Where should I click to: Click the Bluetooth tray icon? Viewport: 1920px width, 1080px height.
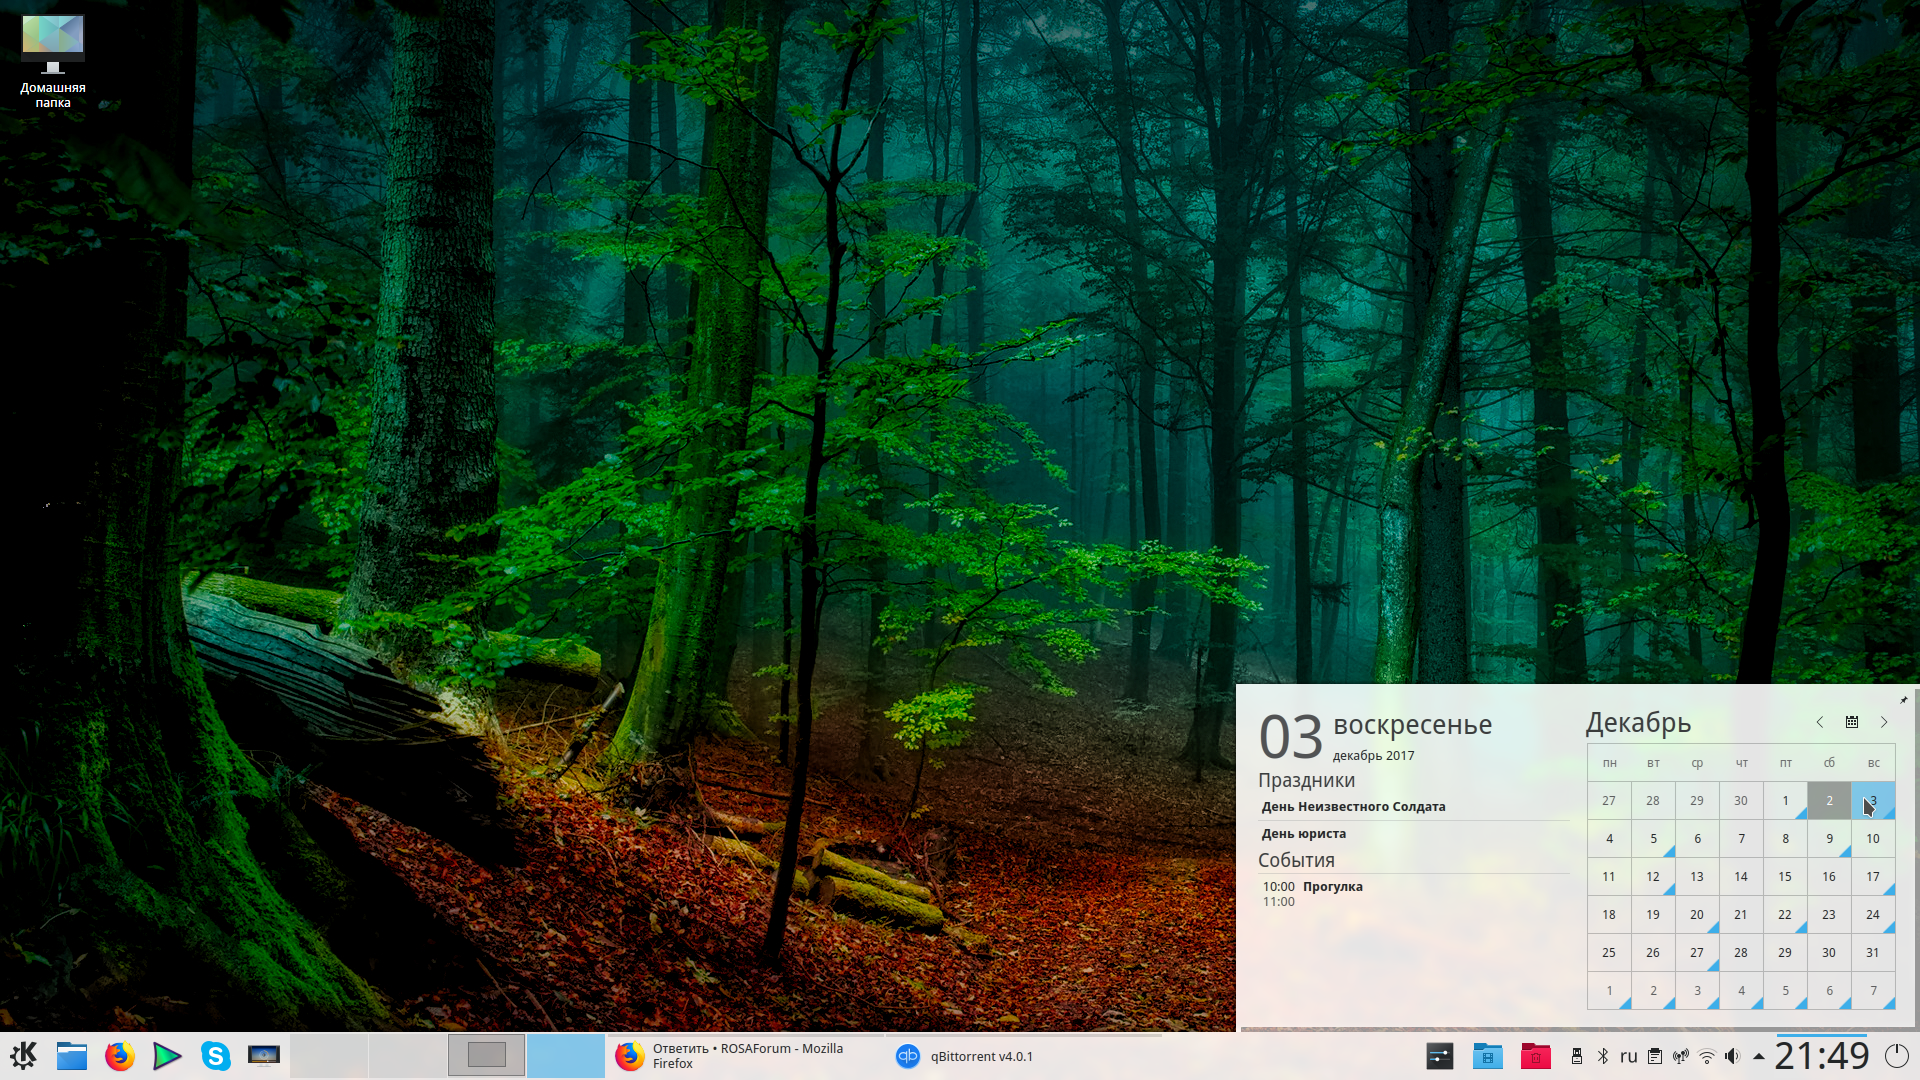(1602, 1056)
